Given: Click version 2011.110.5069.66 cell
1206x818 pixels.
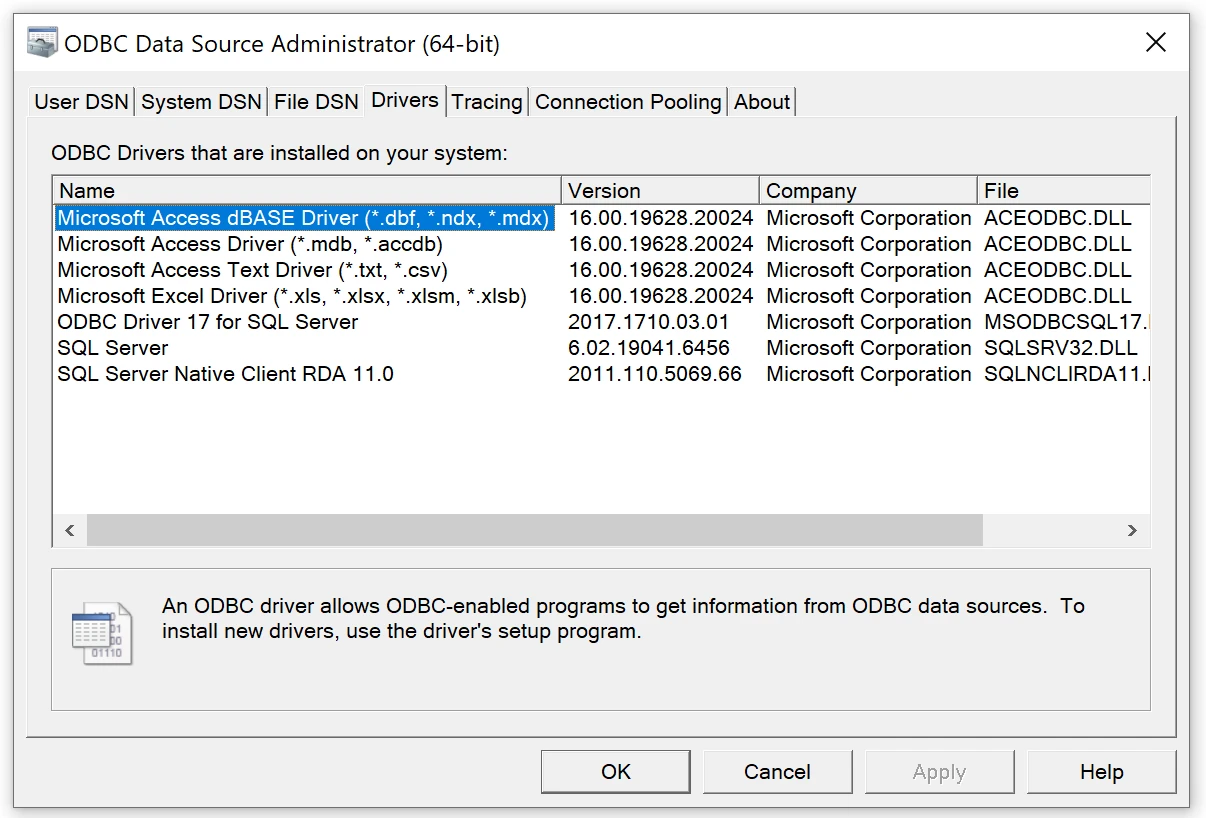Looking at the screenshot, I should pyautogui.click(x=655, y=374).
